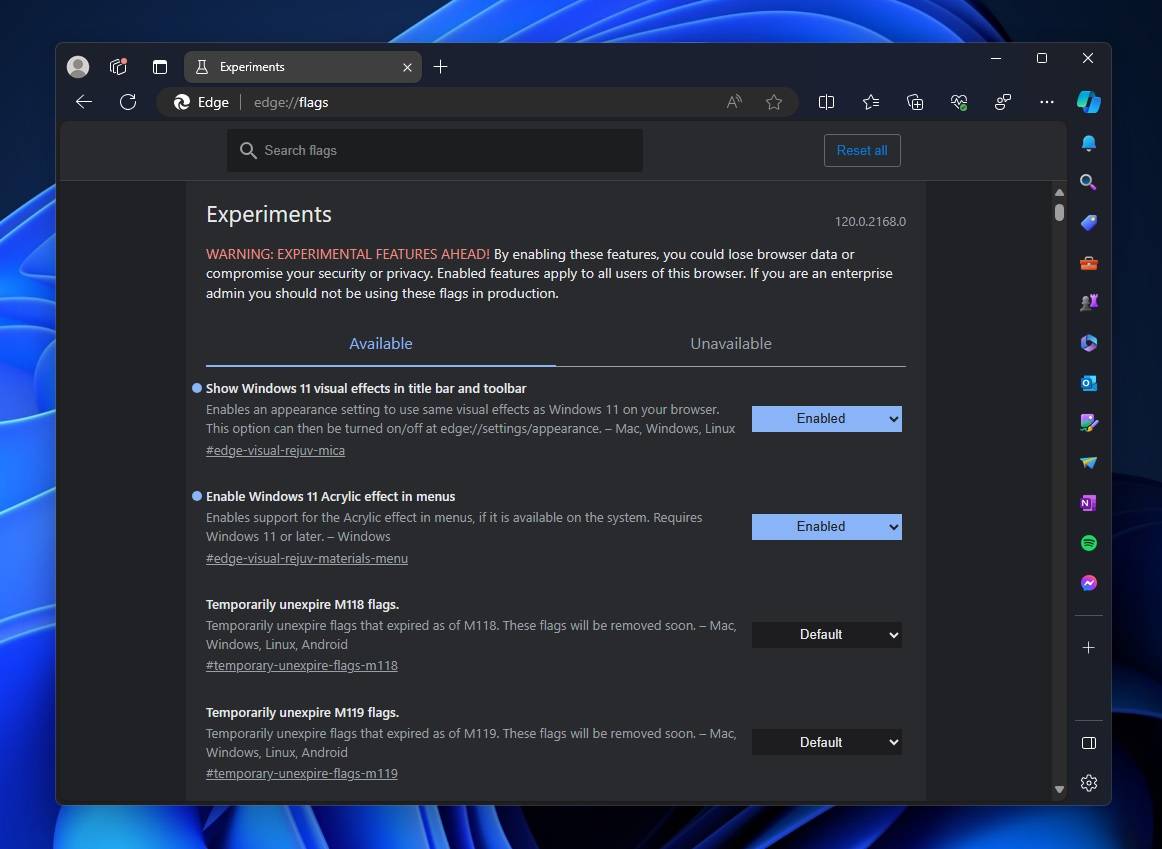The height and width of the screenshot is (849, 1162).
Task: Launch Messenger from the sidebar
Action: (1089, 582)
